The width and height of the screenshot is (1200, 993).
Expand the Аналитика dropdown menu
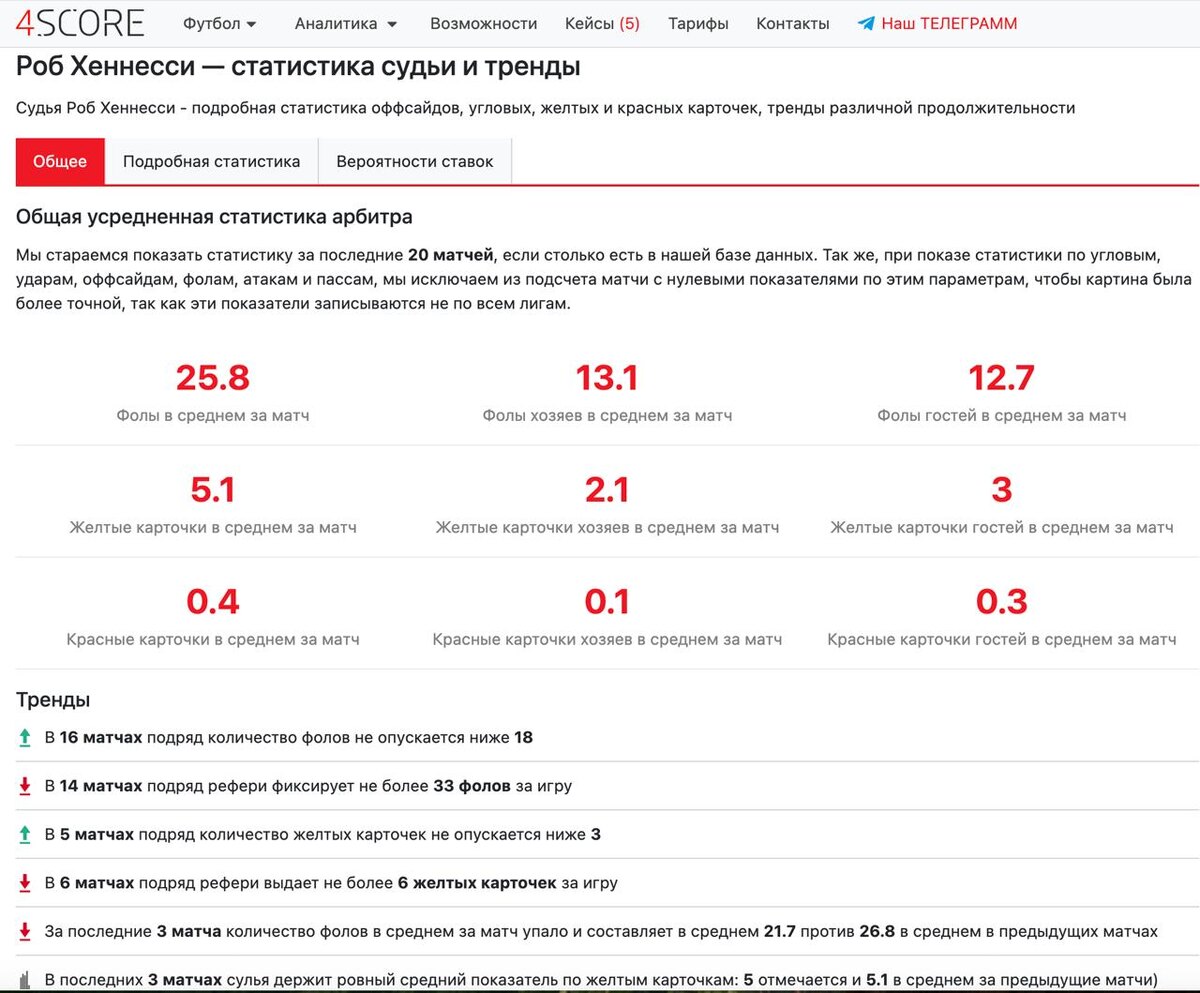(x=346, y=24)
